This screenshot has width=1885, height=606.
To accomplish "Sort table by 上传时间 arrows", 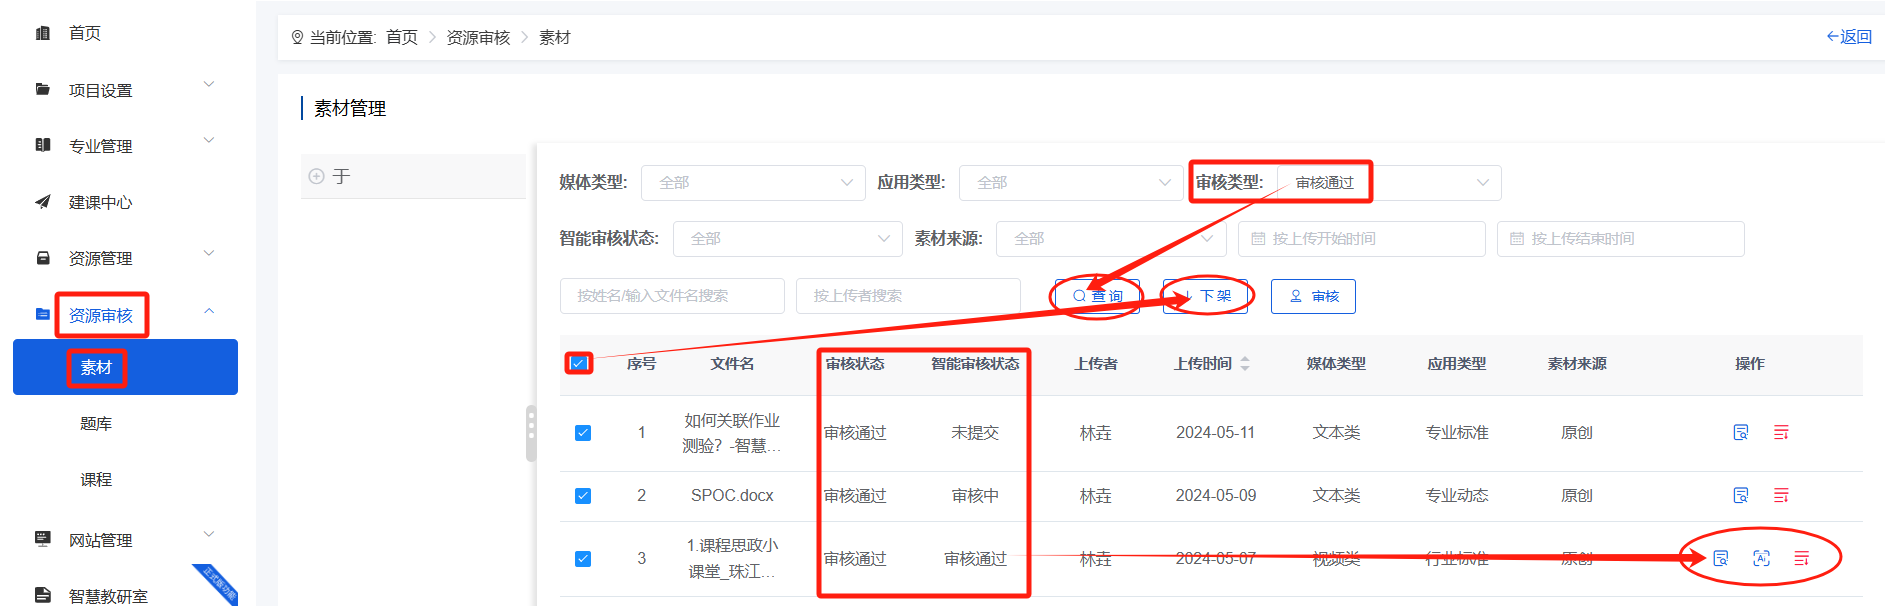I will coord(1245,364).
